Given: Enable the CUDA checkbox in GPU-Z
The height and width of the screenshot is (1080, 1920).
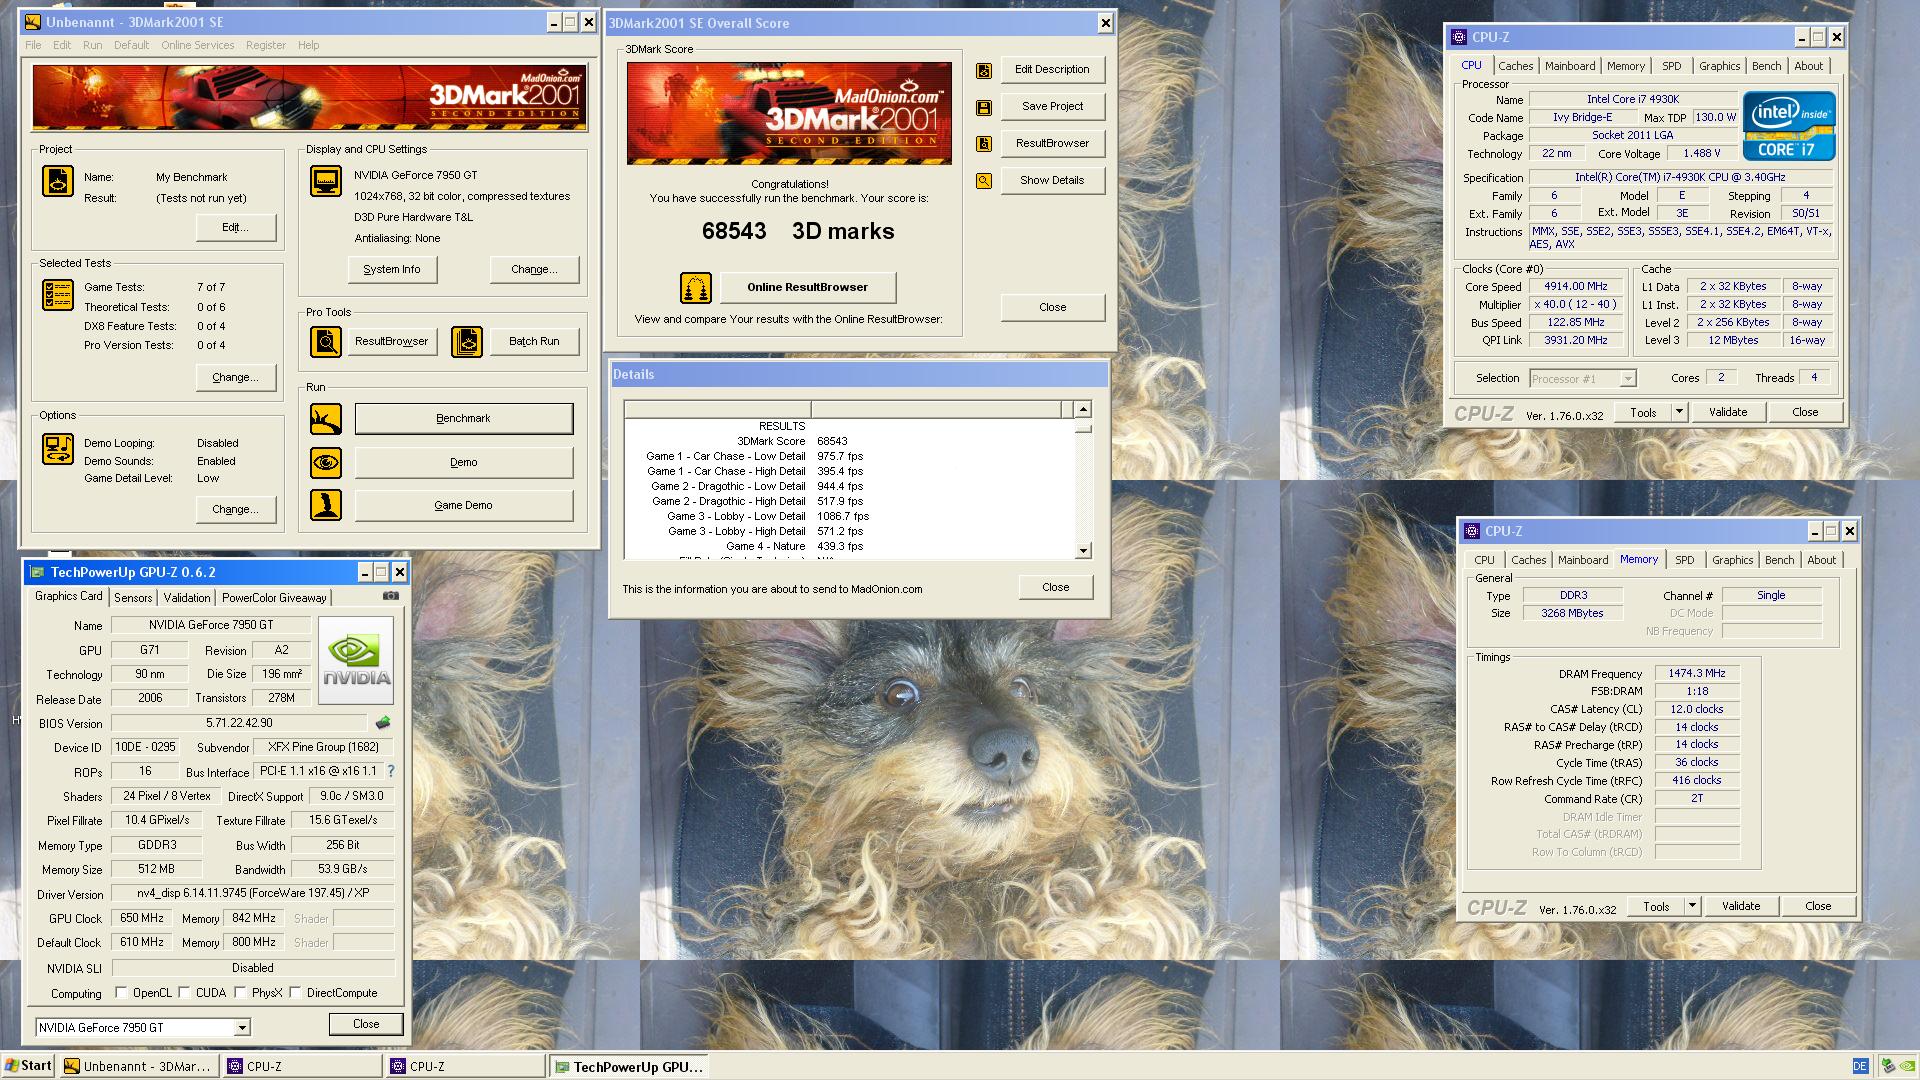Looking at the screenshot, I should [x=185, y=993].
